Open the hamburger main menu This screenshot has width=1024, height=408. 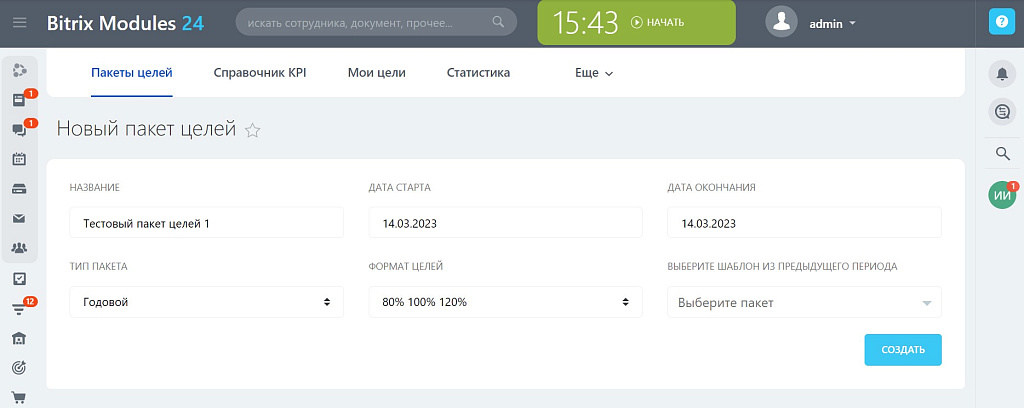(19, 22)
